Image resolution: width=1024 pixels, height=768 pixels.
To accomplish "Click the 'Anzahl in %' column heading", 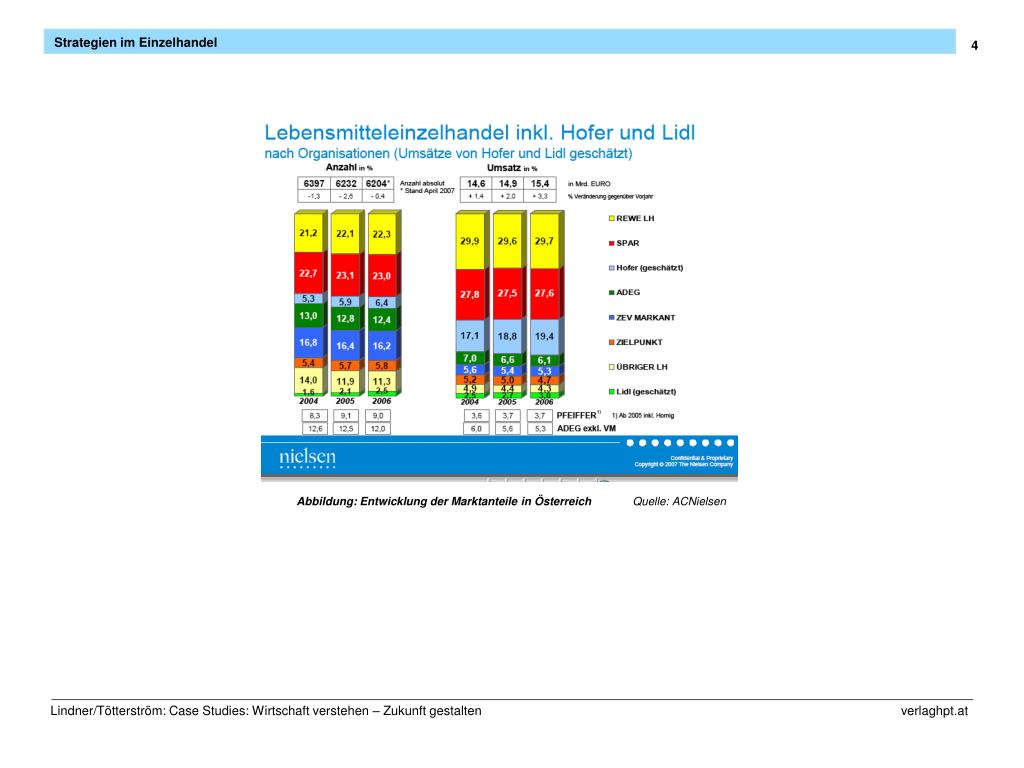I will [349, 168].
